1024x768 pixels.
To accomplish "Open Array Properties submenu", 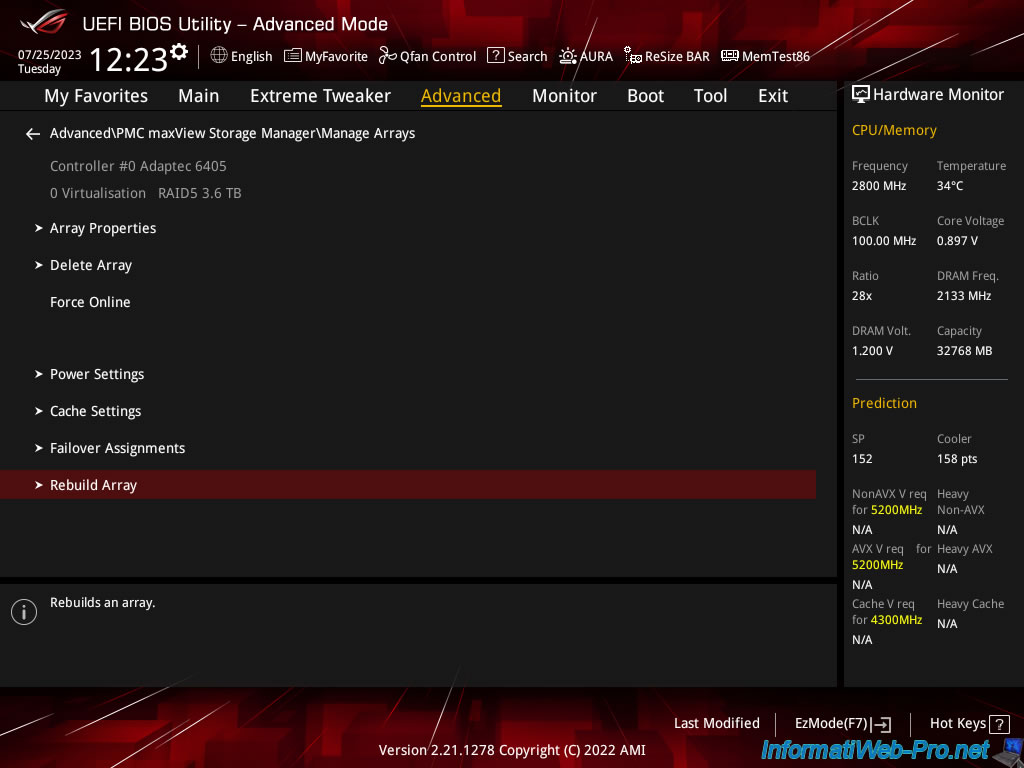I will 103,228.
